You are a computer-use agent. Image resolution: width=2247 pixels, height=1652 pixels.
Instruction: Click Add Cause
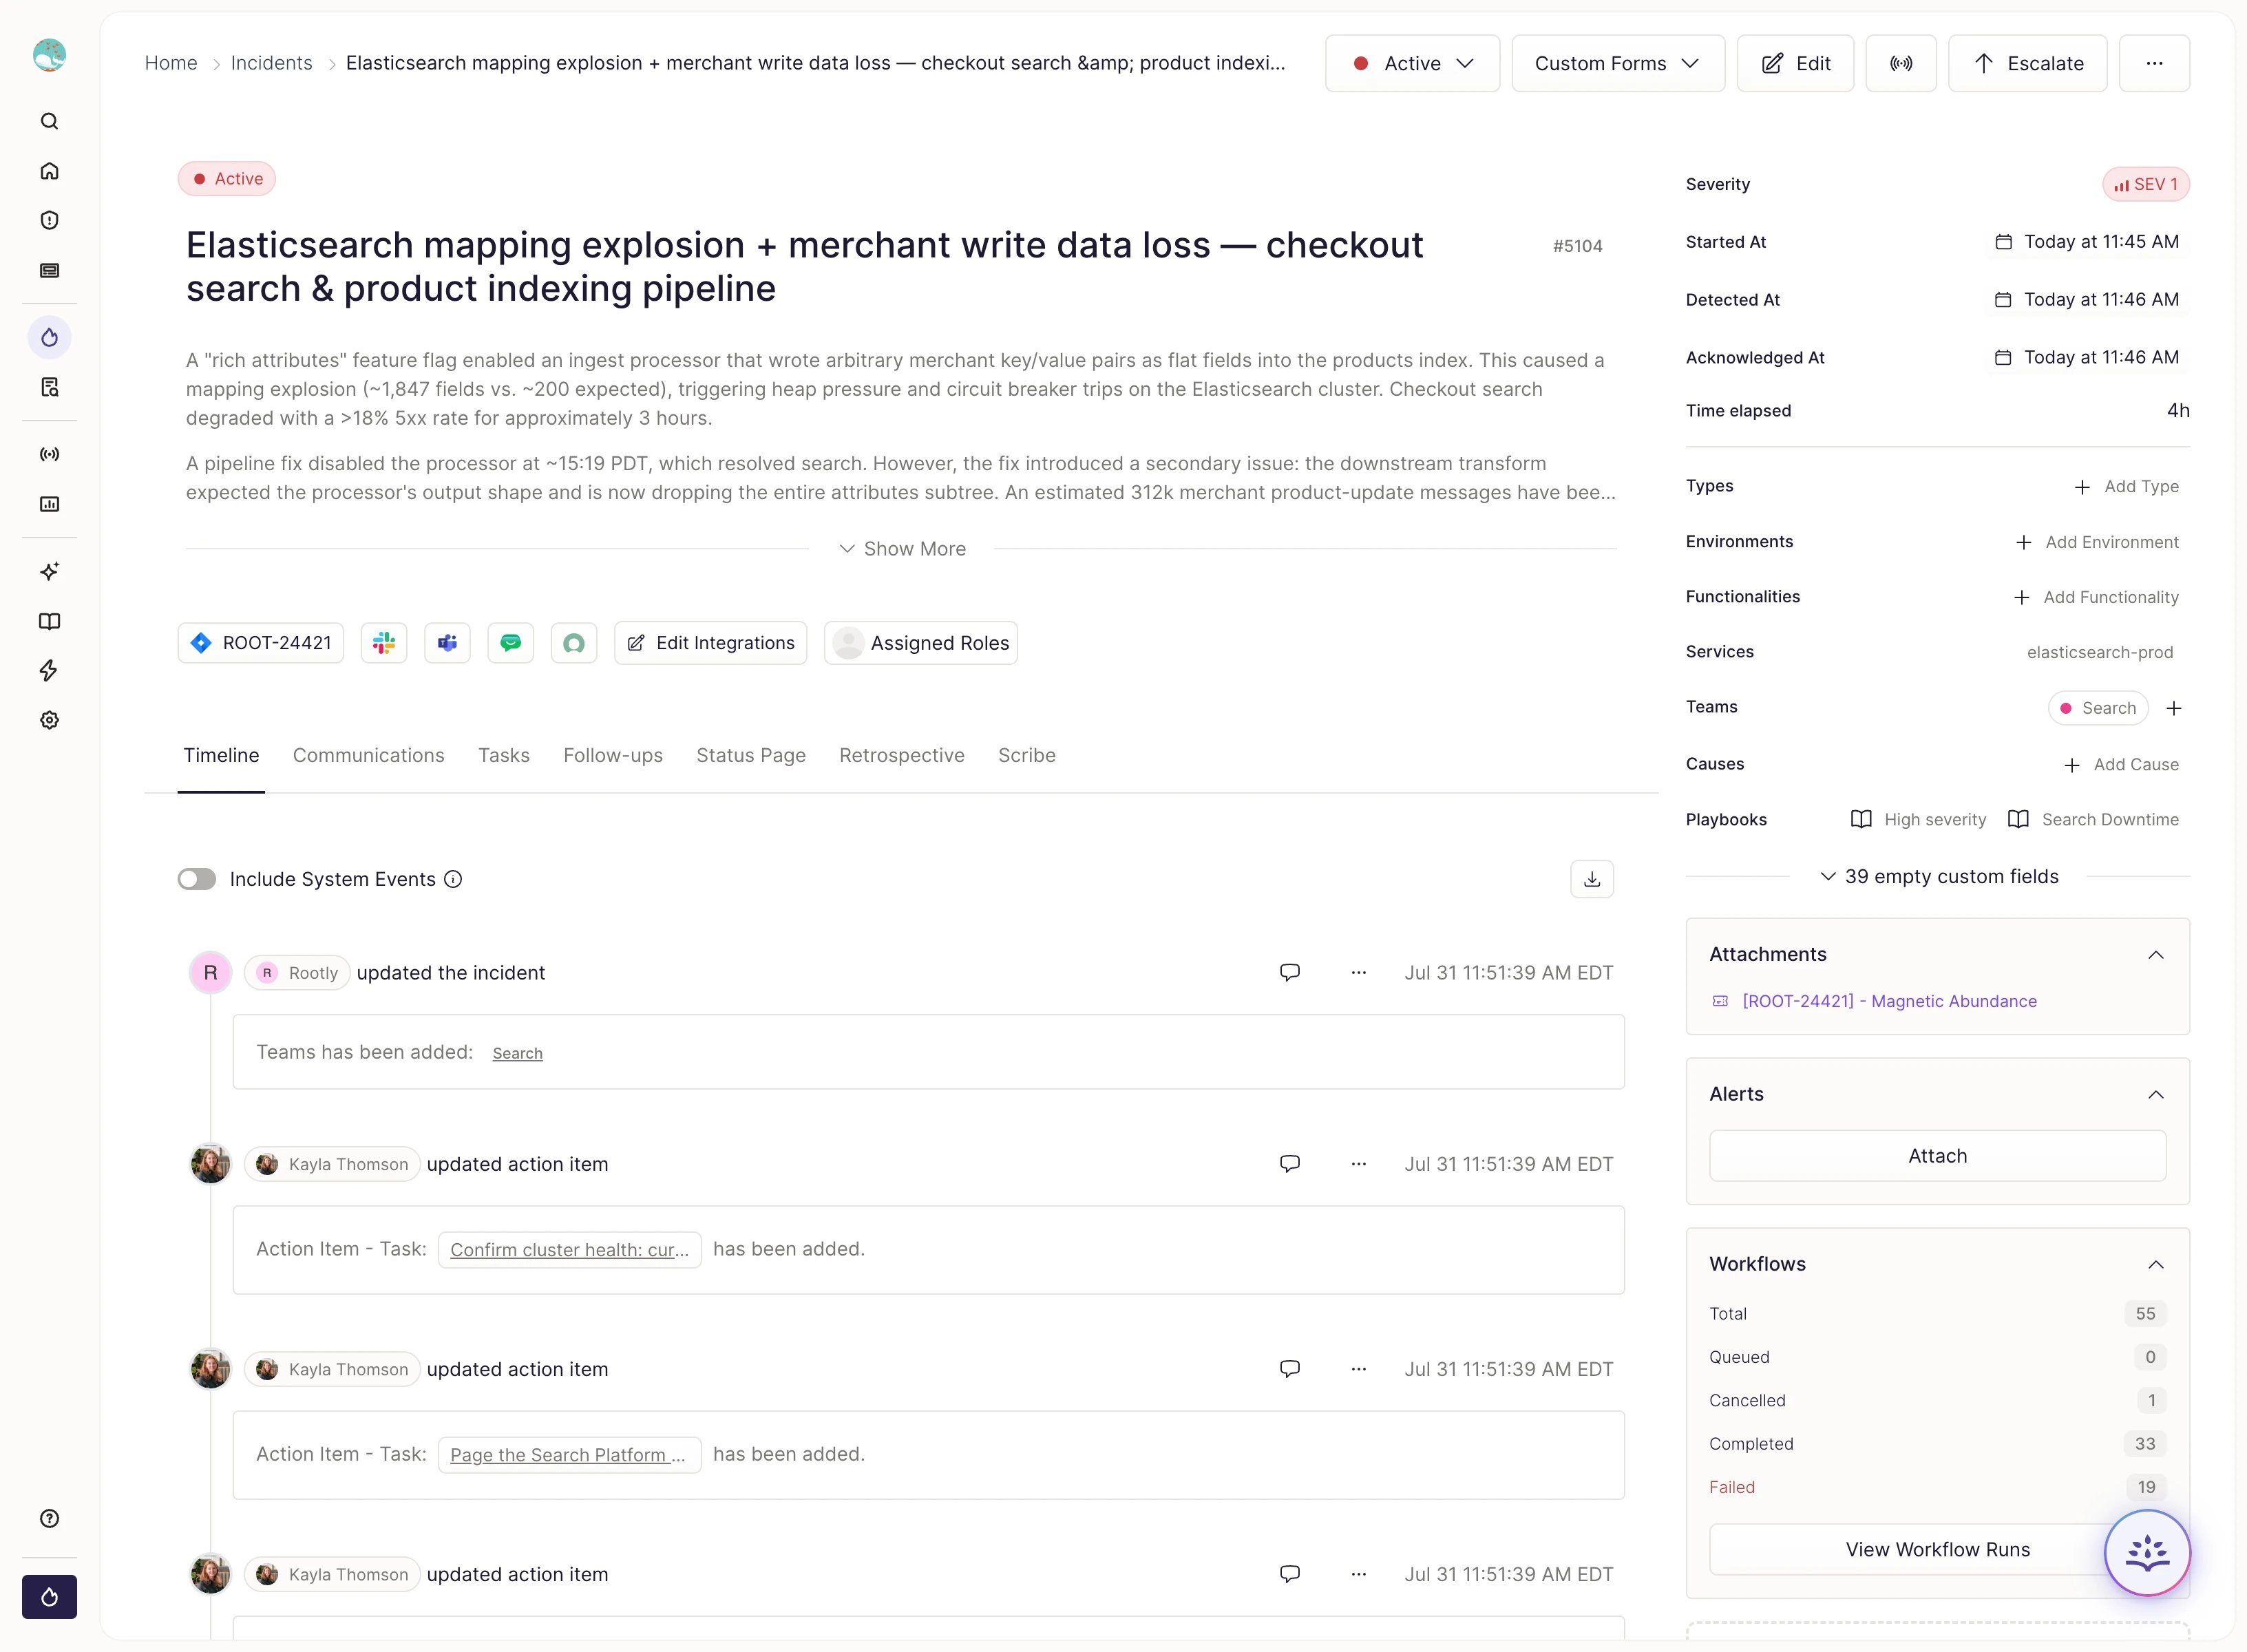click(x=2121, y=764)
